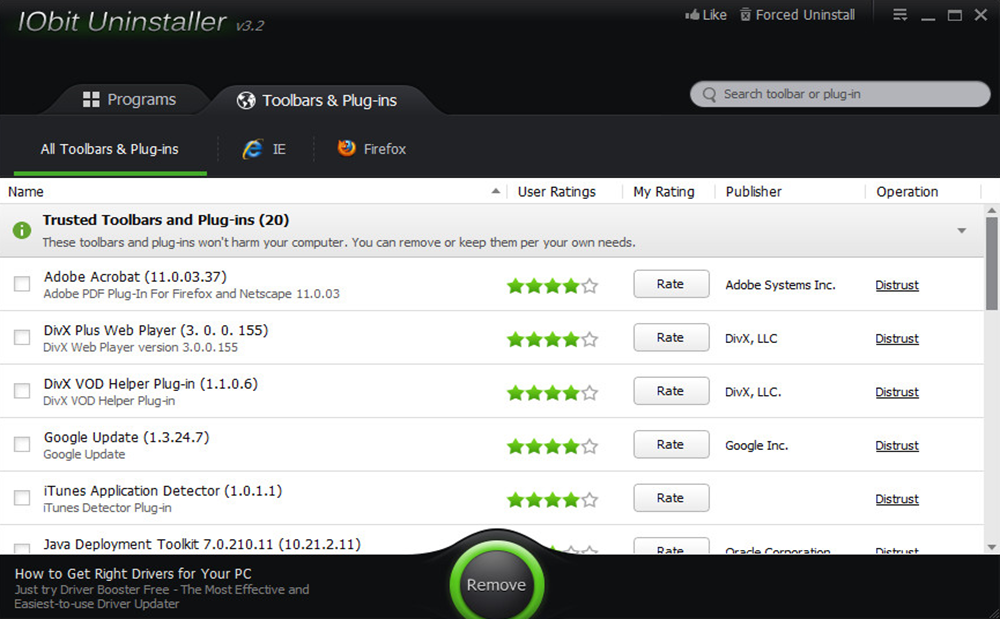This screenshot has height=619, width=1000.
Task: Click scrollbar down arrow
Action: click(x=991, y=547)
